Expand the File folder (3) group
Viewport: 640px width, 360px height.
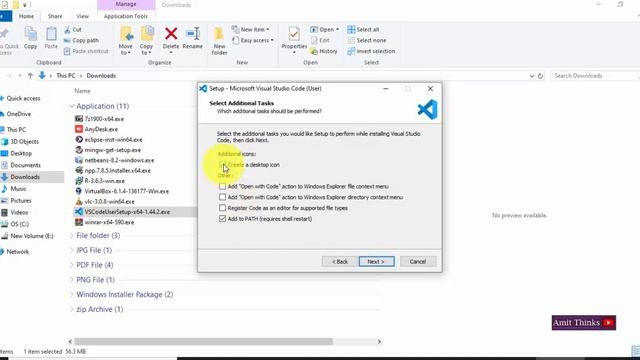[72, 236]
